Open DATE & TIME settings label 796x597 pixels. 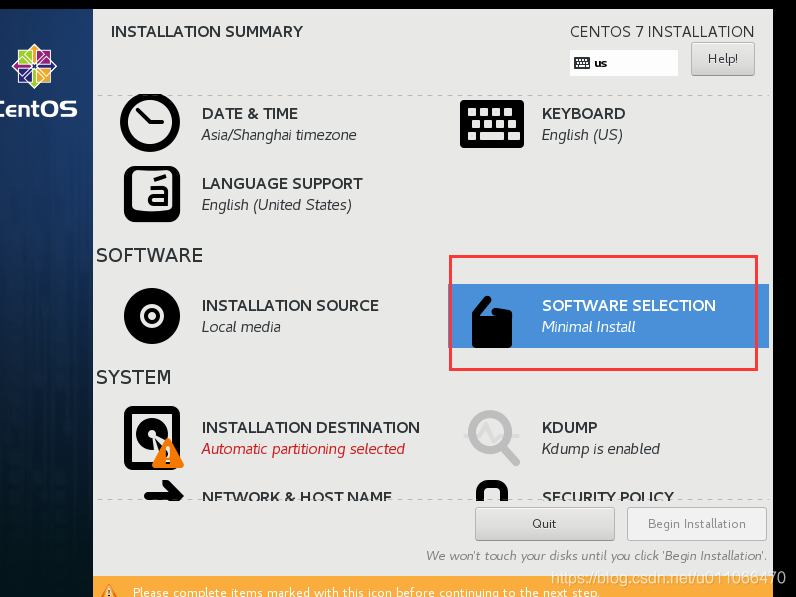[x=250, y=114]
